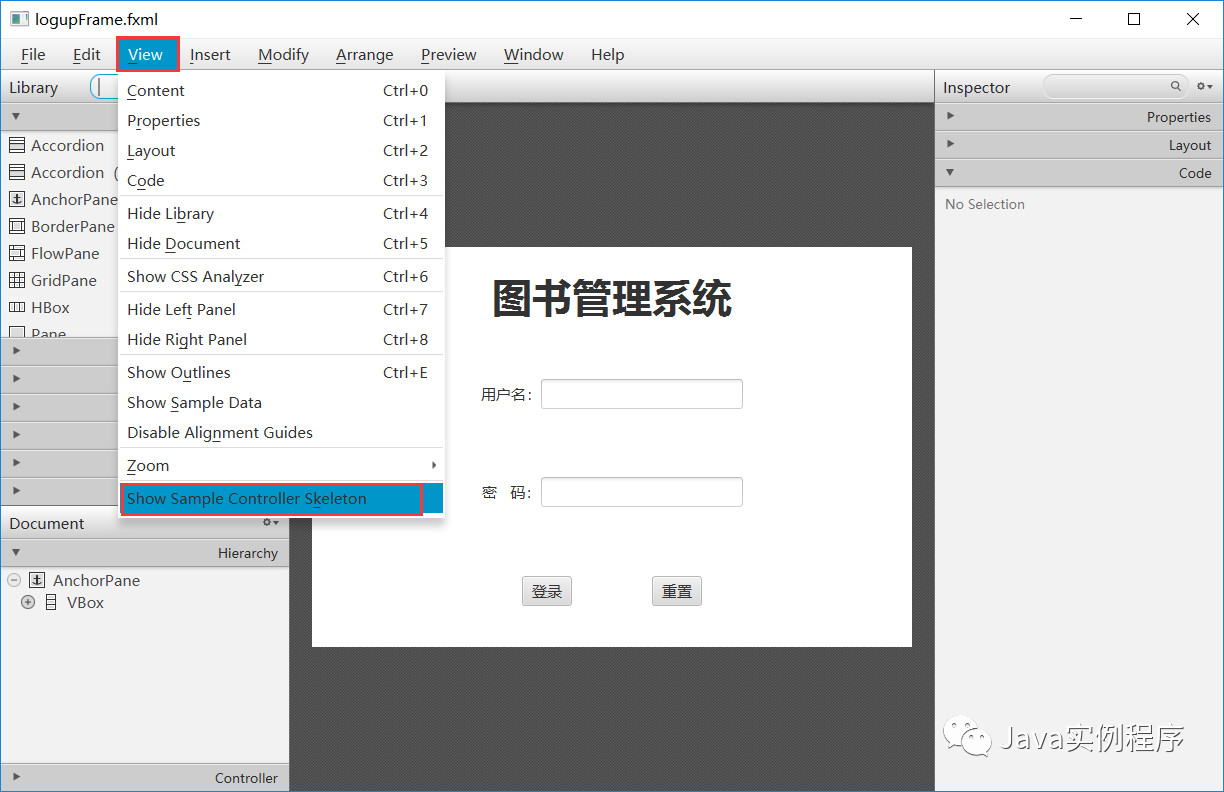Enable Show Outlines in View menu
Screen dimensions: 1224x792
click(178, 372)
